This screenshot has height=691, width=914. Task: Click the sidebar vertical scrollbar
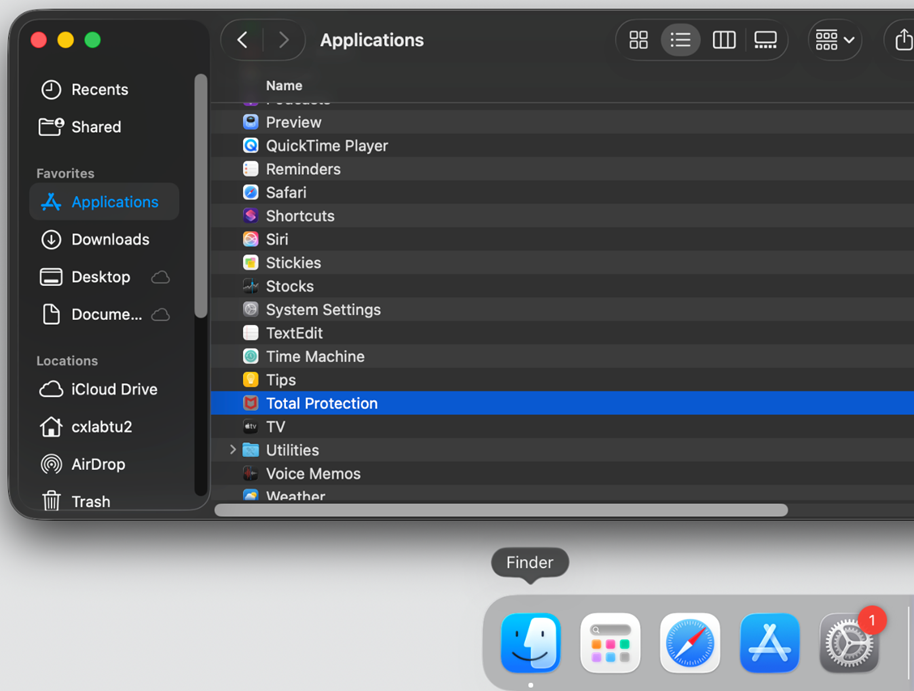[x=201, y=195]
